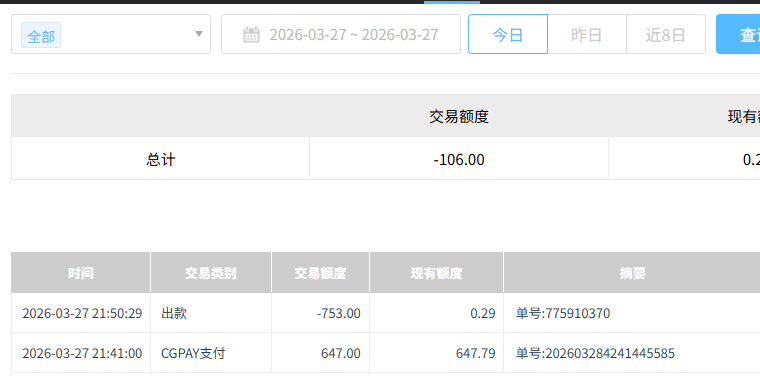Click the detail table 交易额度 column header
The height and width of the screenshot is (379, 760).
(320, 273)
